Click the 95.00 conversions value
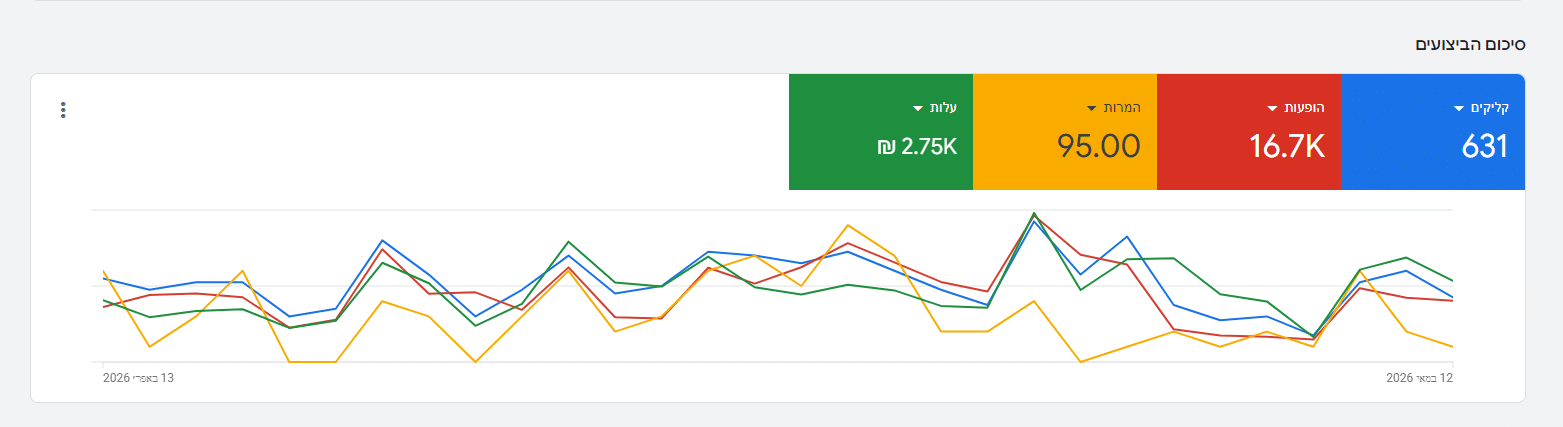The height and width of the screenshot is (427, 1563). point(1099,147)
